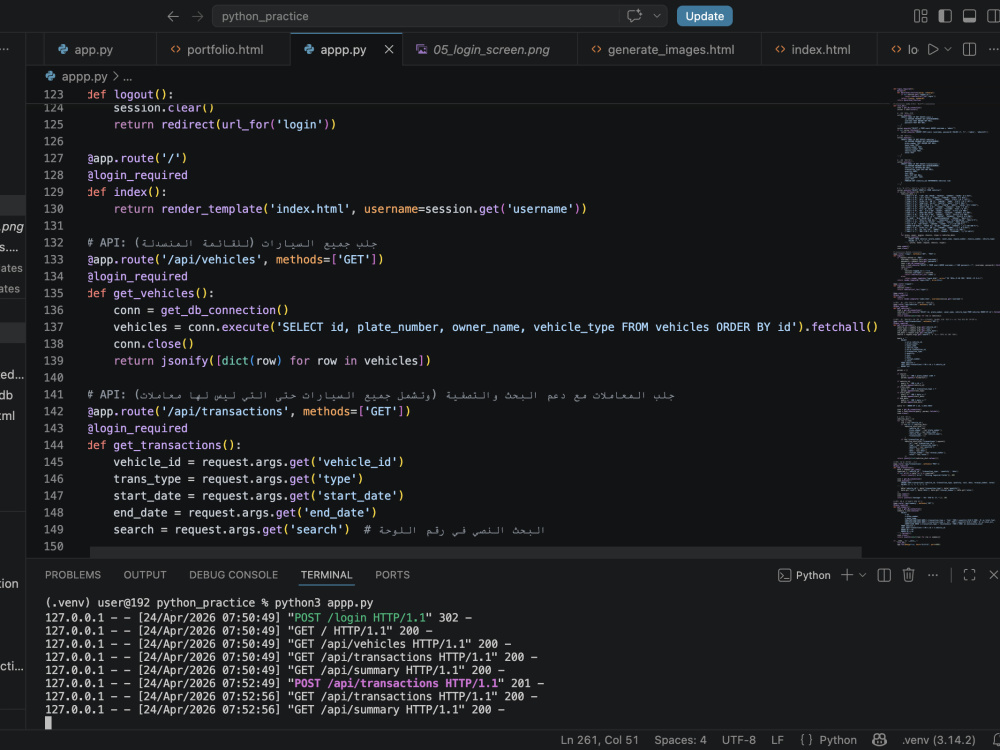Change the LF end-of-line sequence
The image size is (1000, 750).
click(777, 740)
